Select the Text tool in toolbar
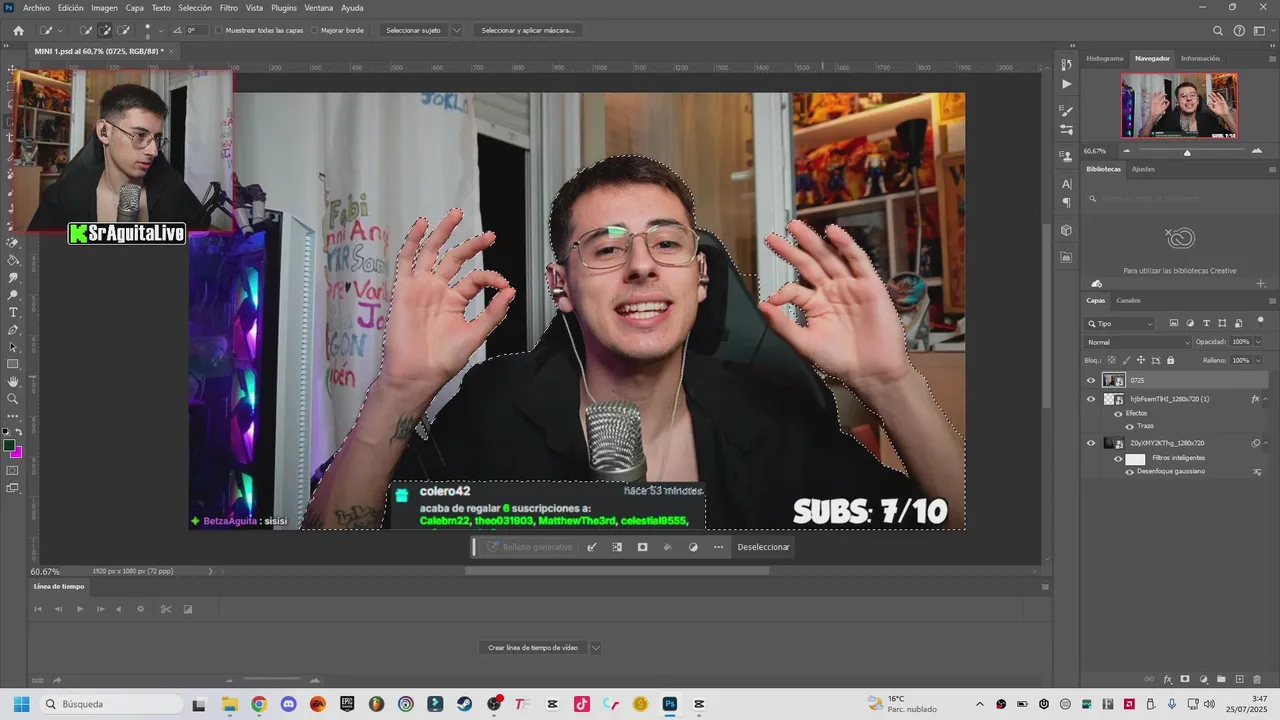The image size is (1280, 720). (x=13, y=313)
